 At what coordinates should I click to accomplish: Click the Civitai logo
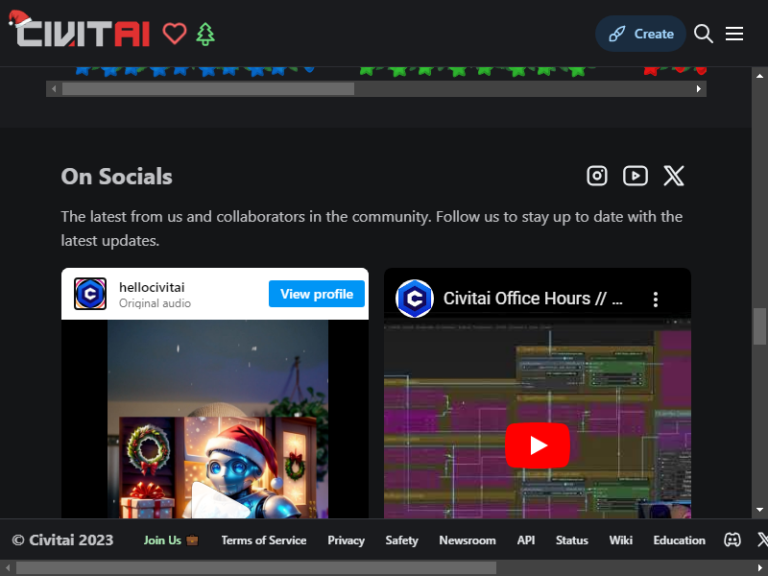pyautogui.click(x=79, y=29)
